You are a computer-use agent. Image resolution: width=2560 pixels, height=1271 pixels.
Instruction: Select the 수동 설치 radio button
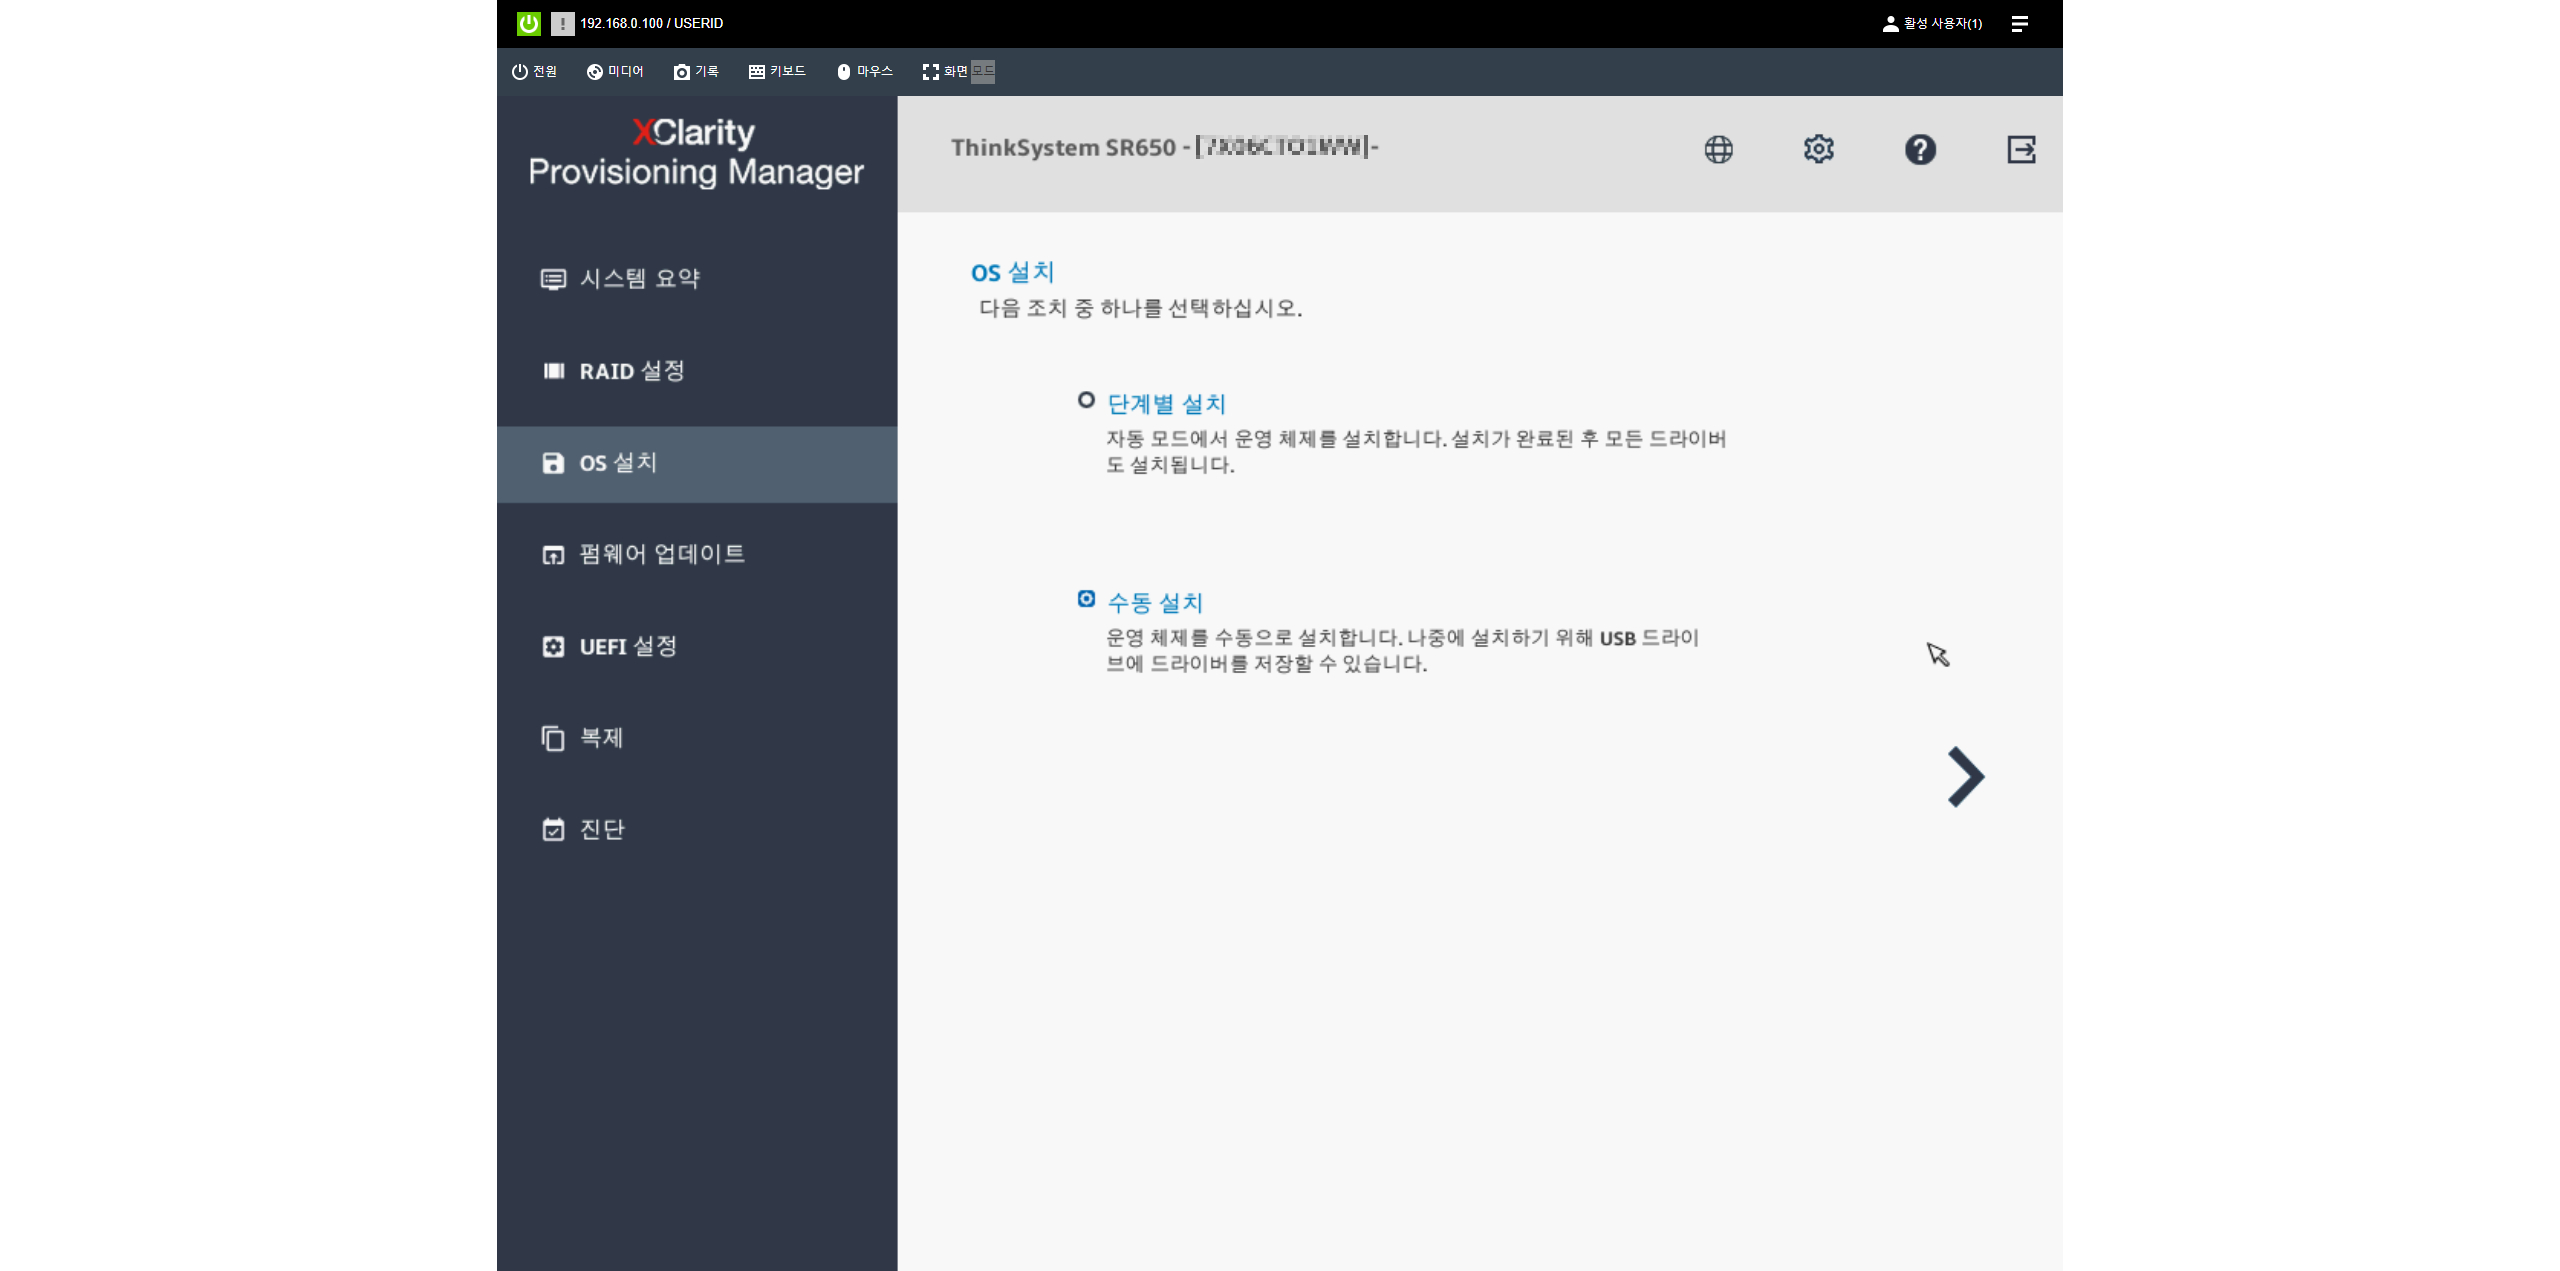(1086, 599)
